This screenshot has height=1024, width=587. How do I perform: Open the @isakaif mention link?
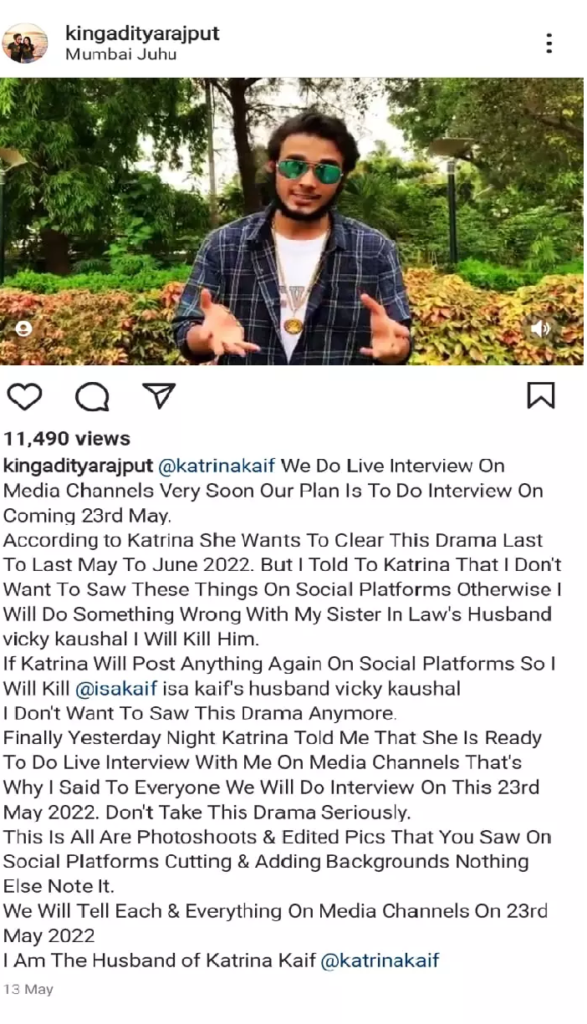pyautogui.click(x=116, y=689)
